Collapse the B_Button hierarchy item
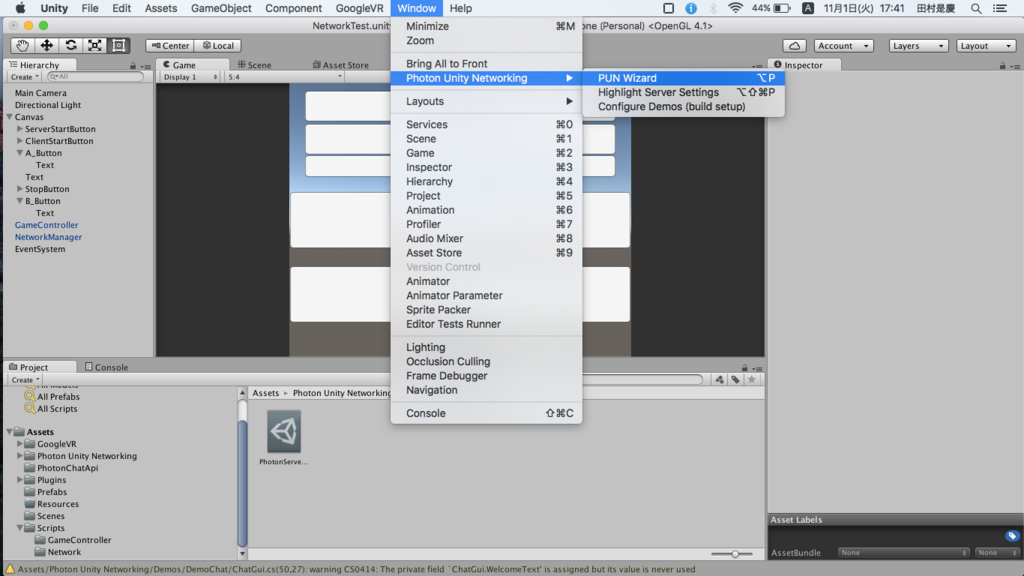1024x576 pixels. (20, 200)
